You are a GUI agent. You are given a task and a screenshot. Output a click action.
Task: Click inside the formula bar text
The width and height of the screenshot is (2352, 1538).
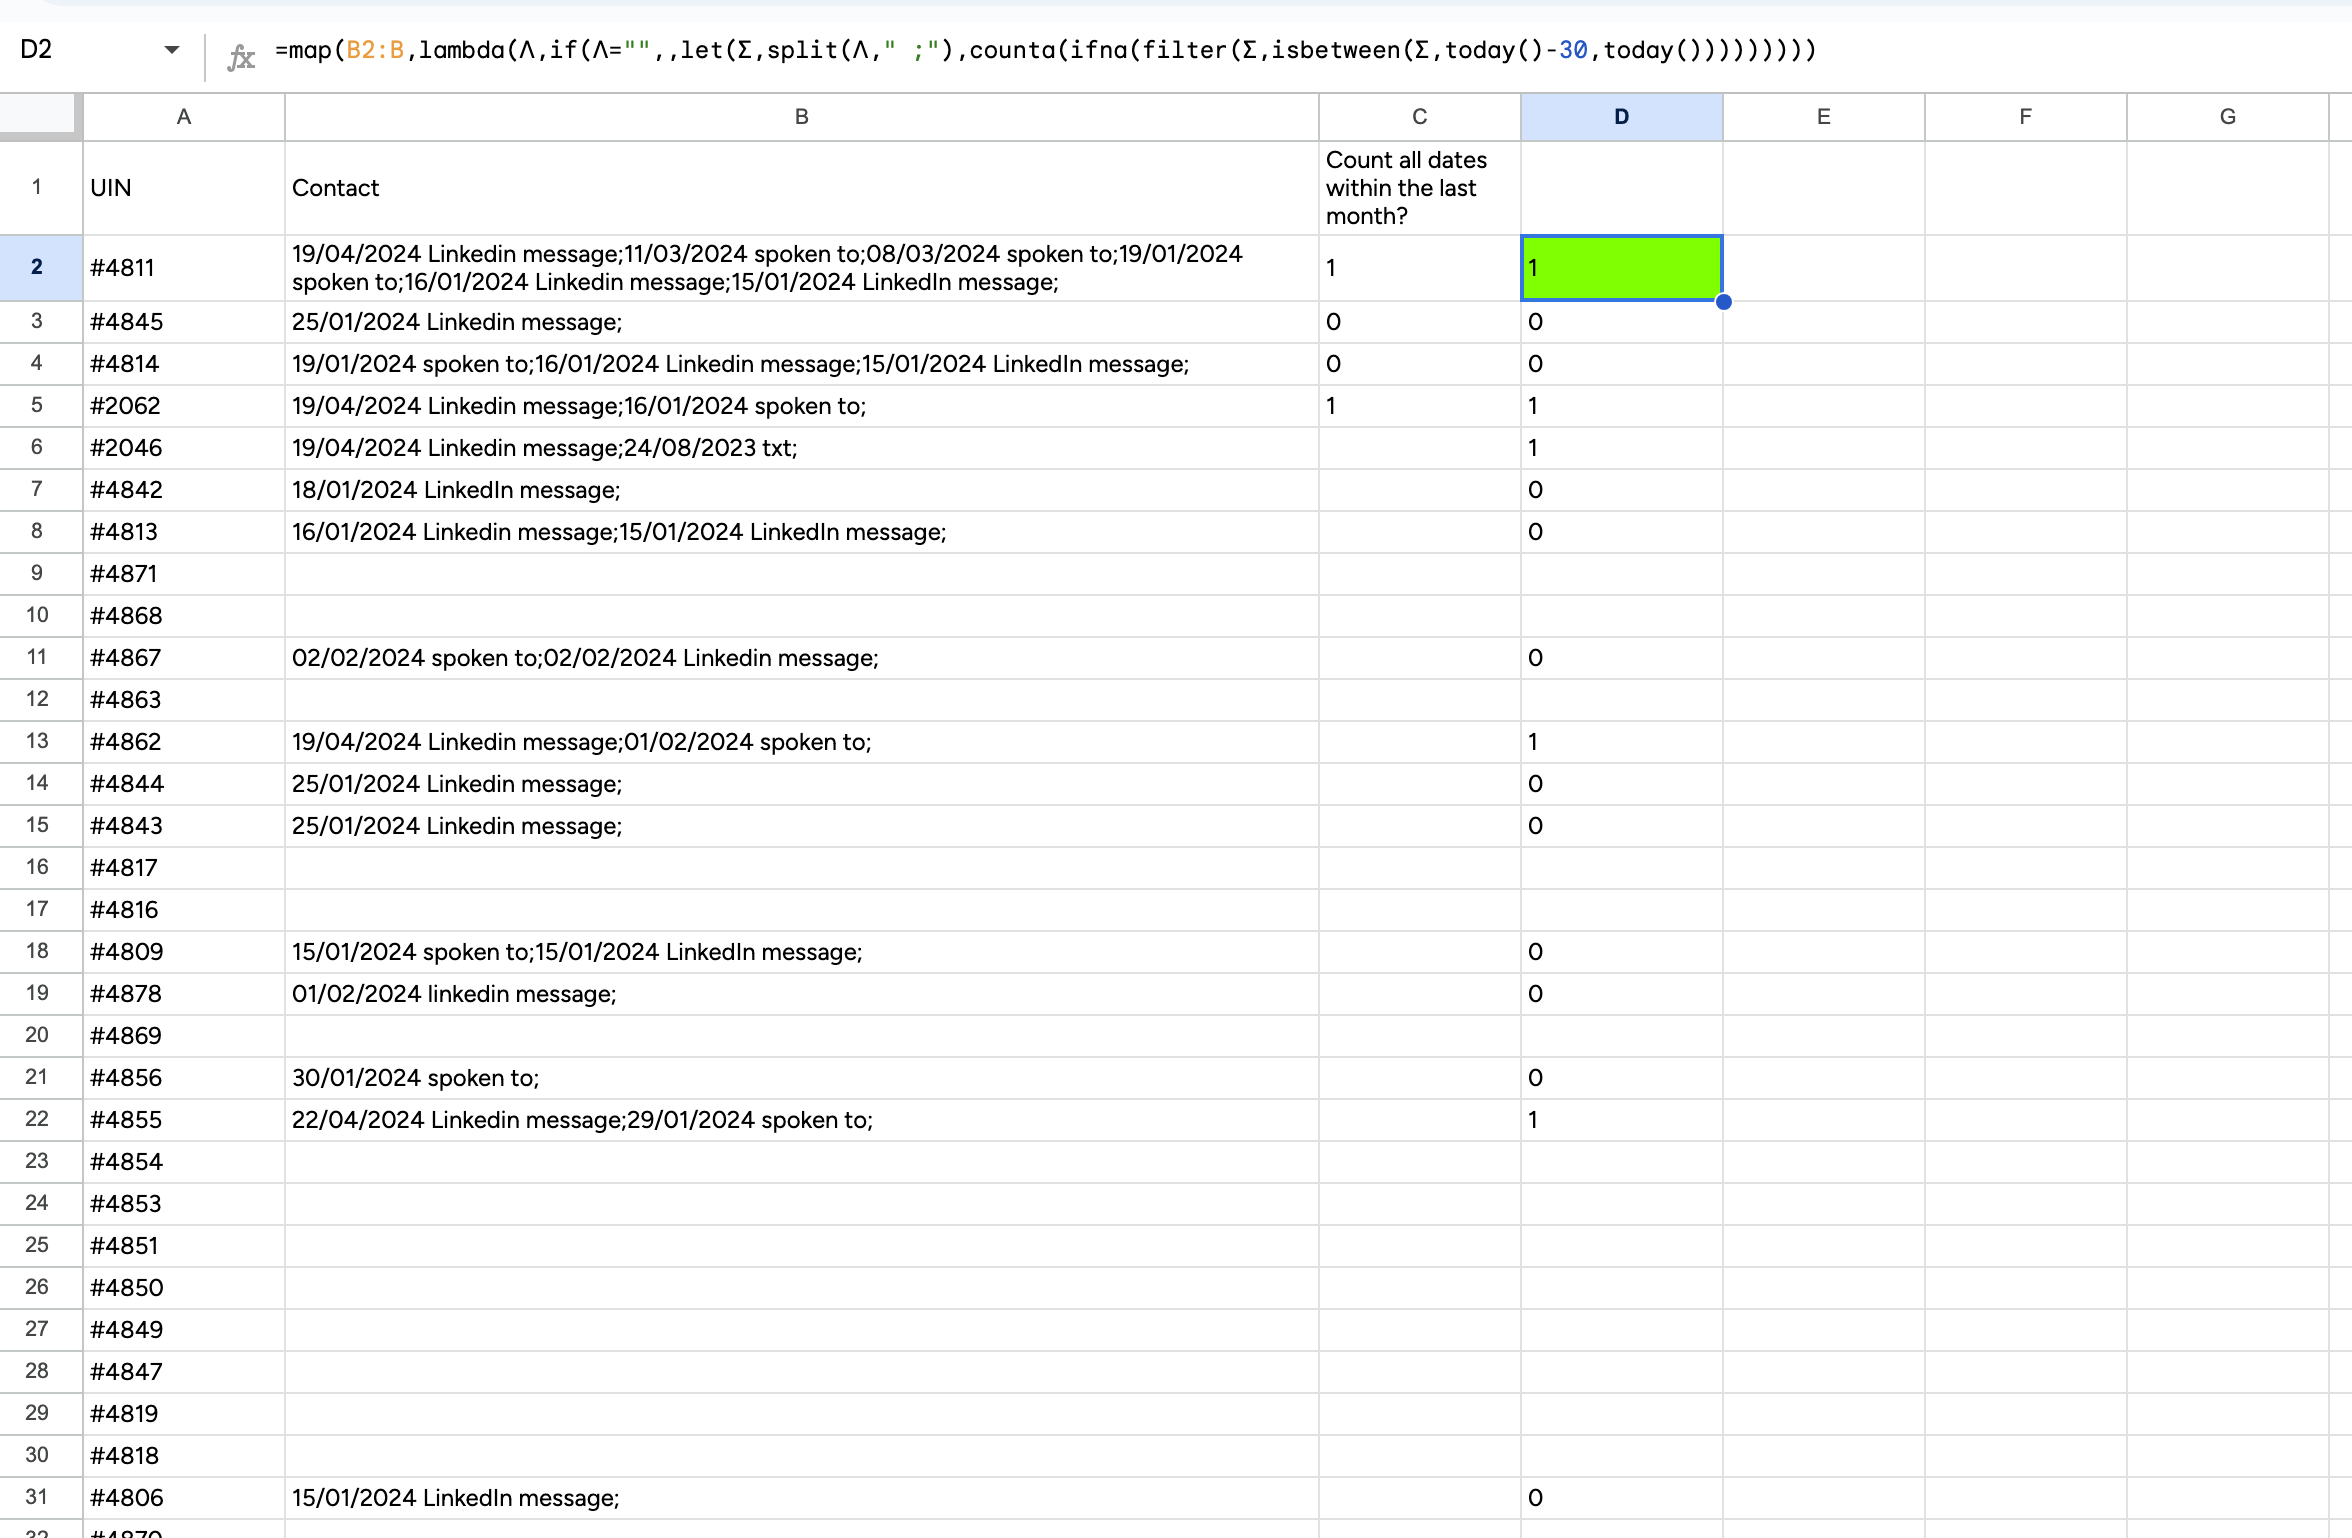pos(1045,50)
